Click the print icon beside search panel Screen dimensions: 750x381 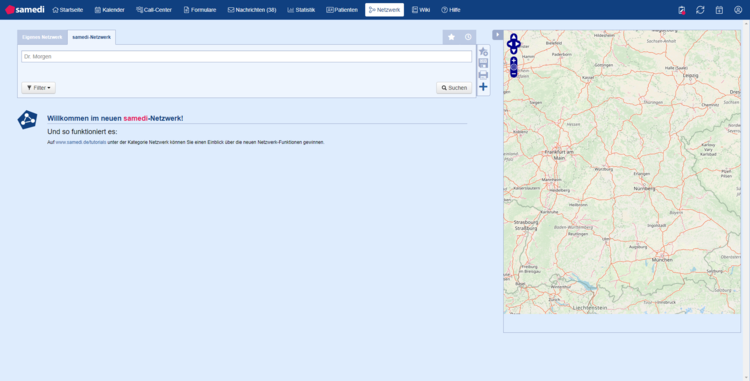tap(483, 75)
